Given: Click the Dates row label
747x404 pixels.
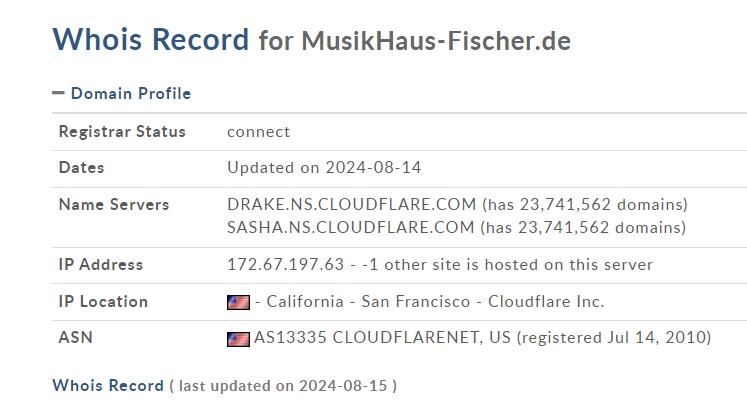Looking at the screenshot, I should pos(81,168).
